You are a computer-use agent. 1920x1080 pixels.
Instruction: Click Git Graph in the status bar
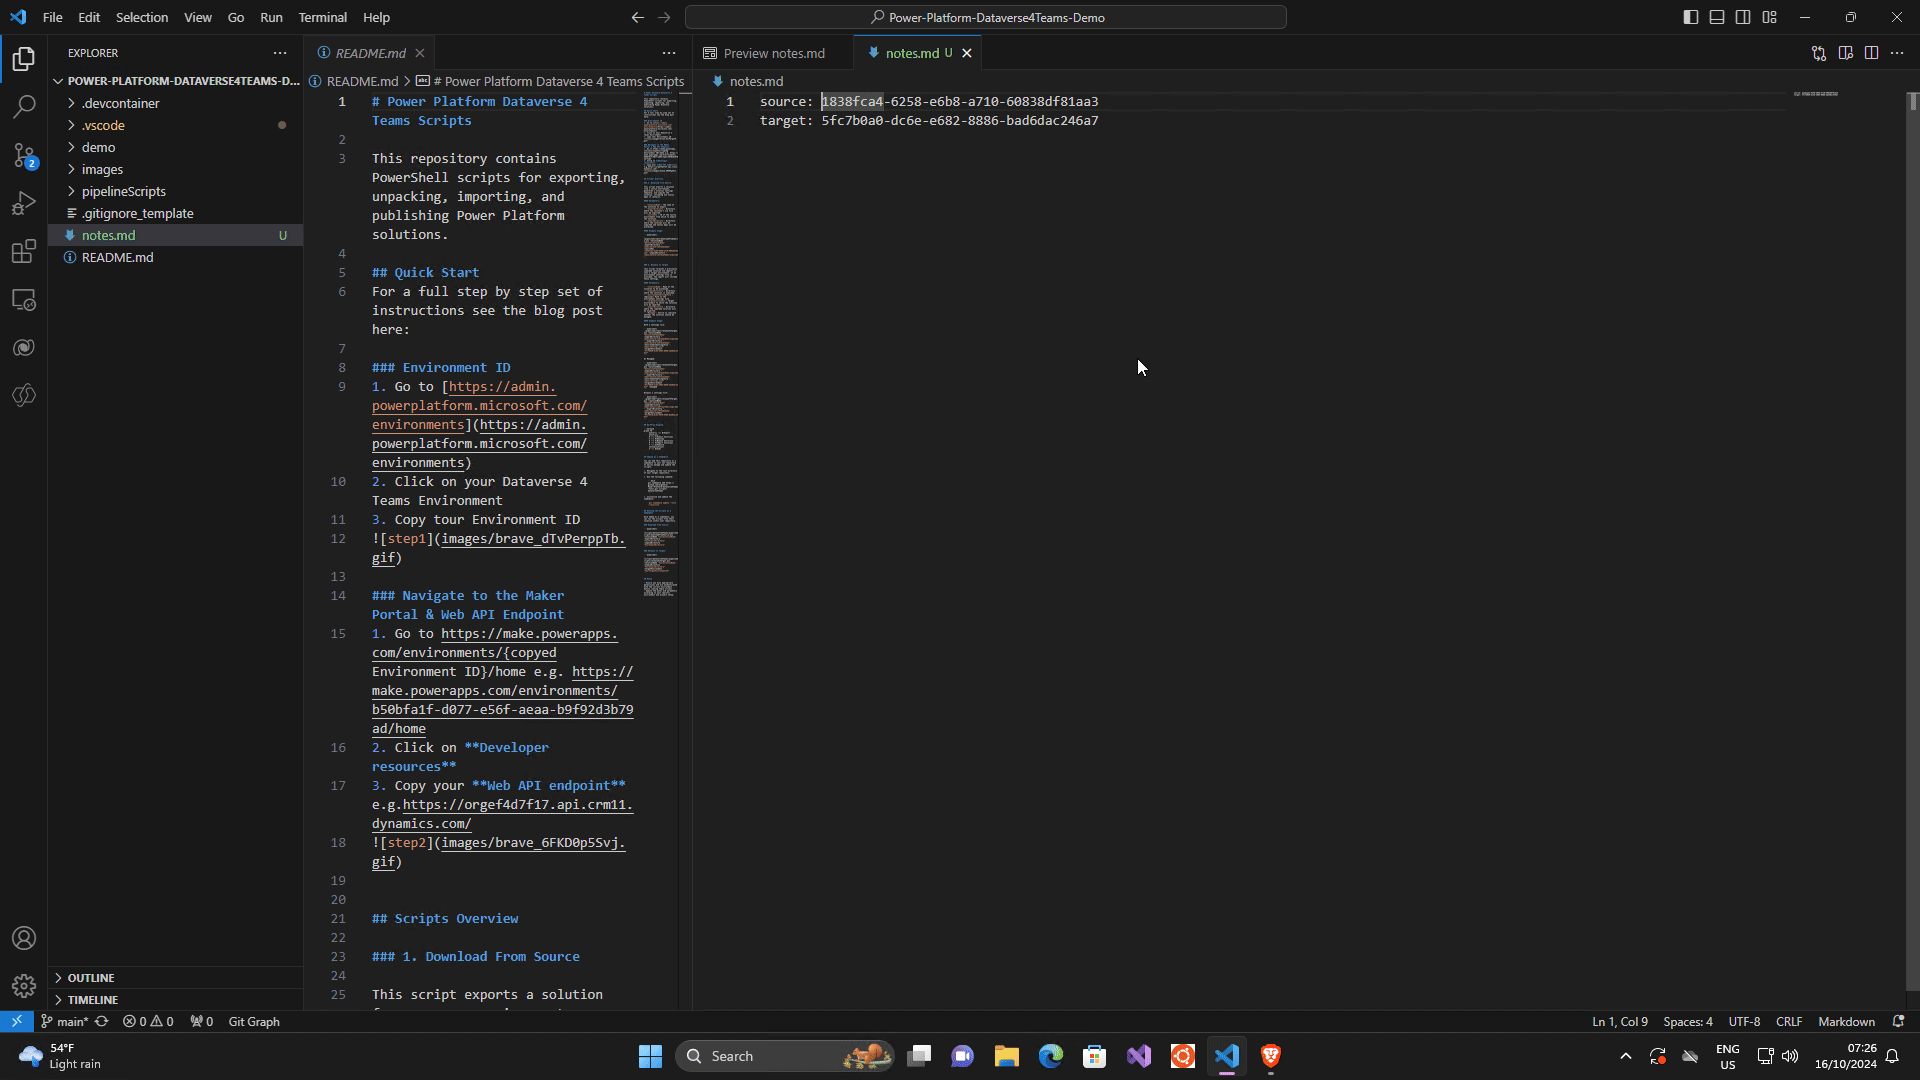click(x=253, y=1021)
